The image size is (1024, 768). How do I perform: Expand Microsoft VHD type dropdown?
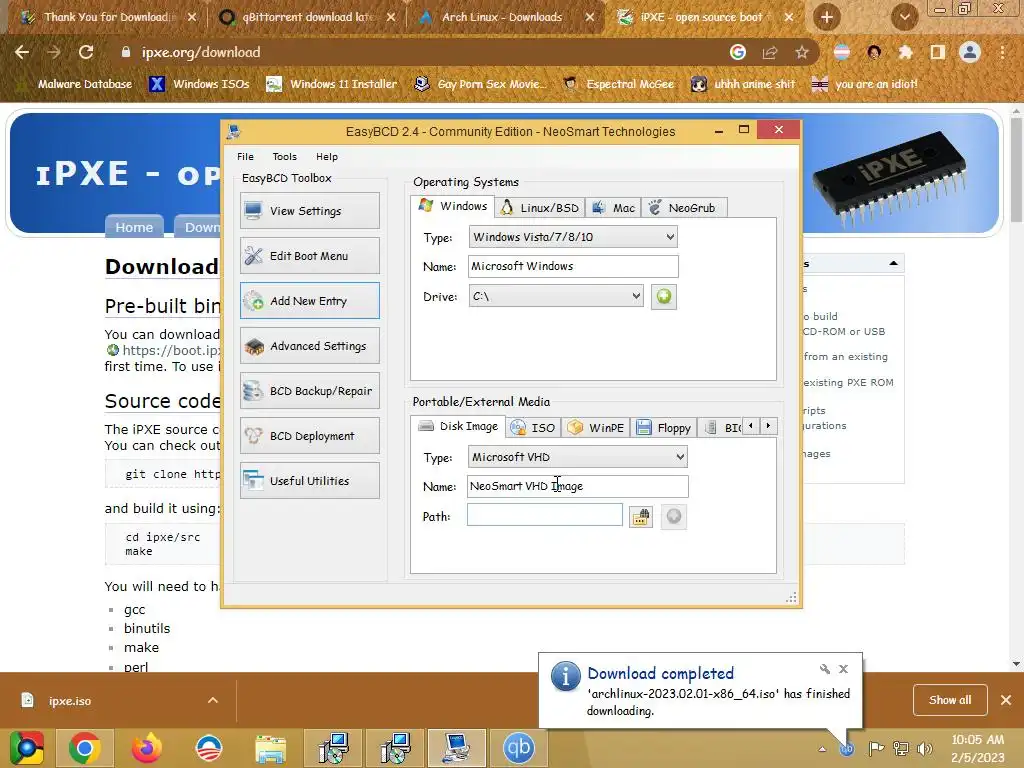(577, 457)
